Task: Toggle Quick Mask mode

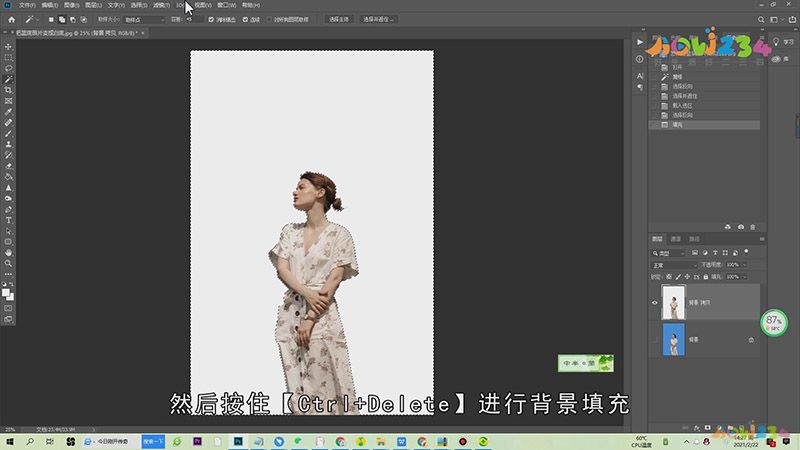Action: (8, 308)
